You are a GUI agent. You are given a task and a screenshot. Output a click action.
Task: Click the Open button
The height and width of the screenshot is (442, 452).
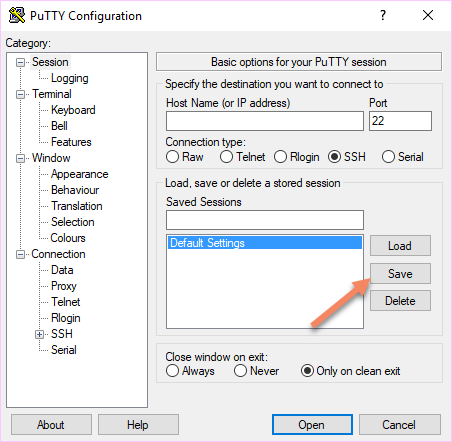(x=312, y=425)
